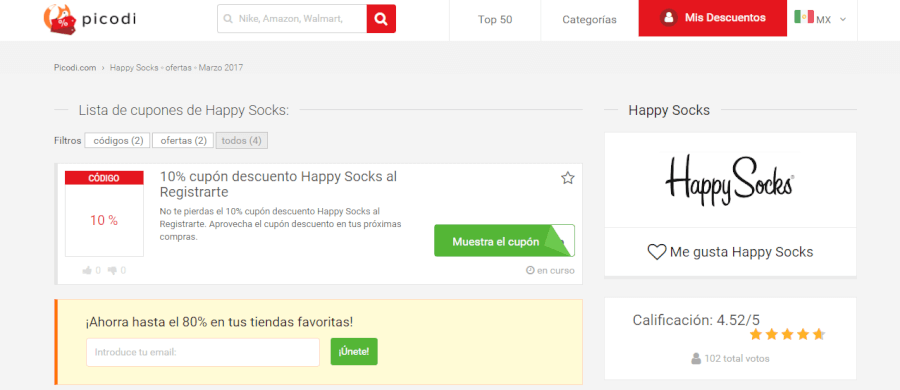Click the 10 % discount box
The image size is (900, 390).
click(x=104, y=221)
